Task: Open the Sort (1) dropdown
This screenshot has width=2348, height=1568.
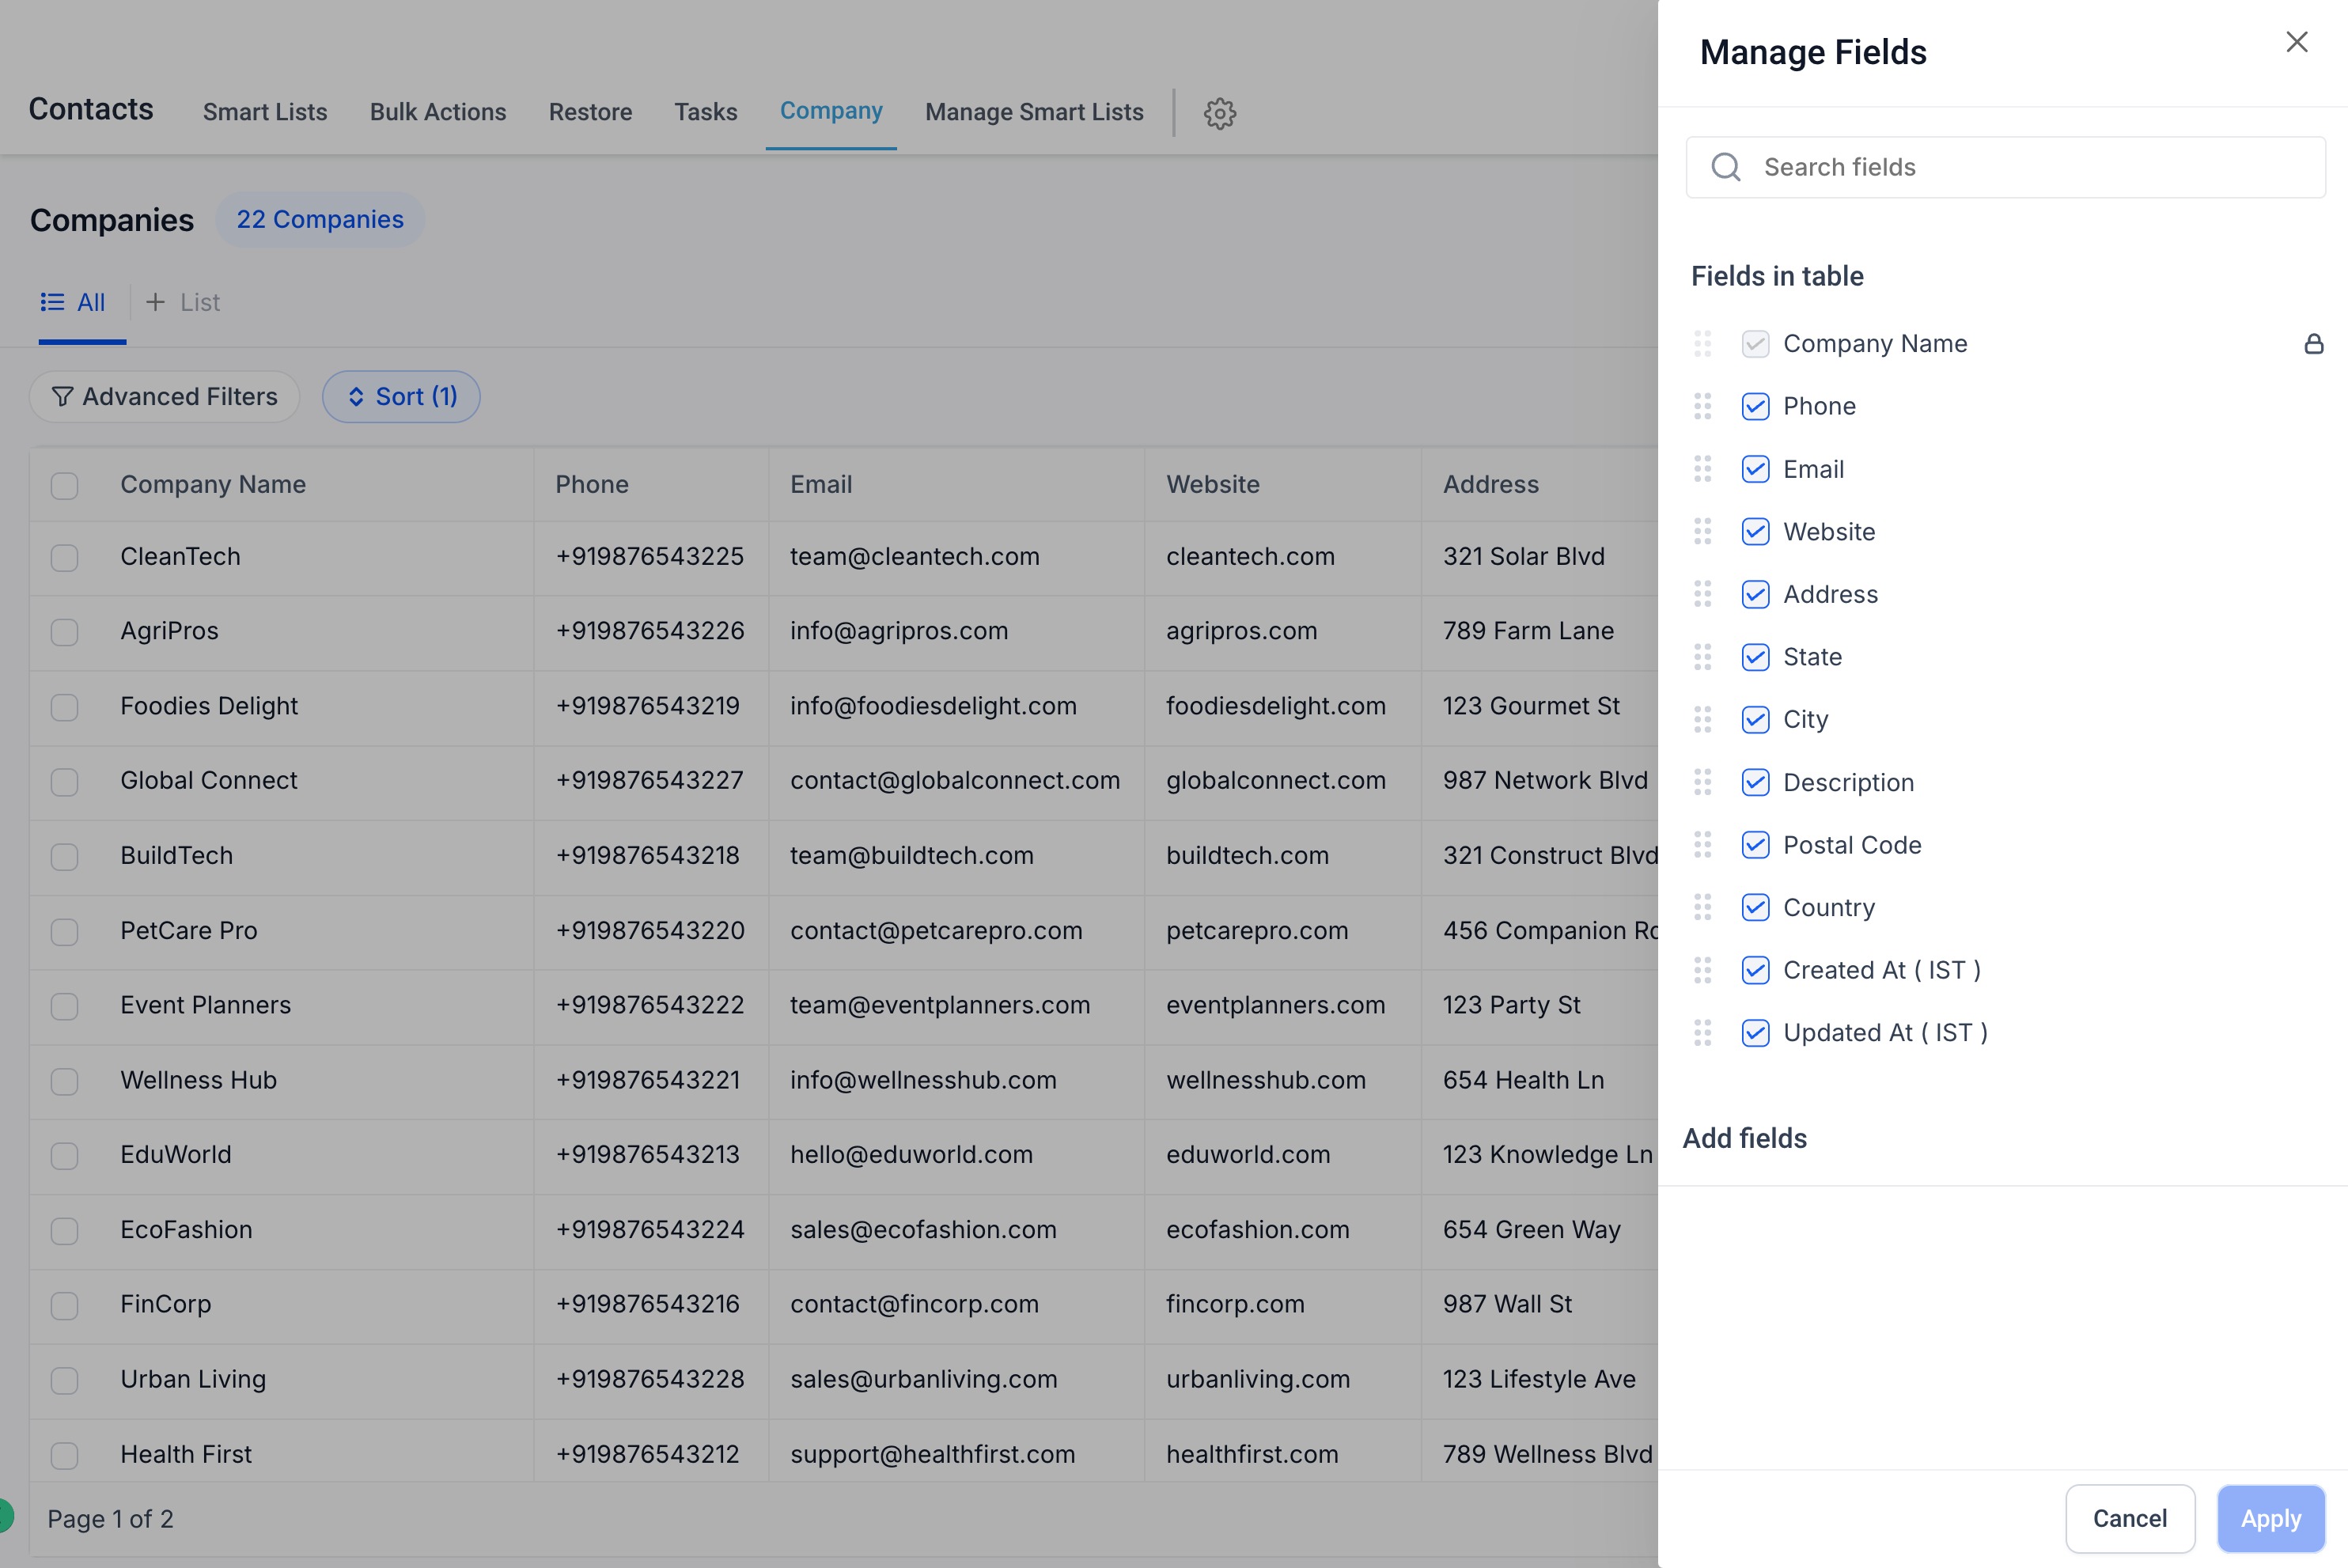Action: 401,397
